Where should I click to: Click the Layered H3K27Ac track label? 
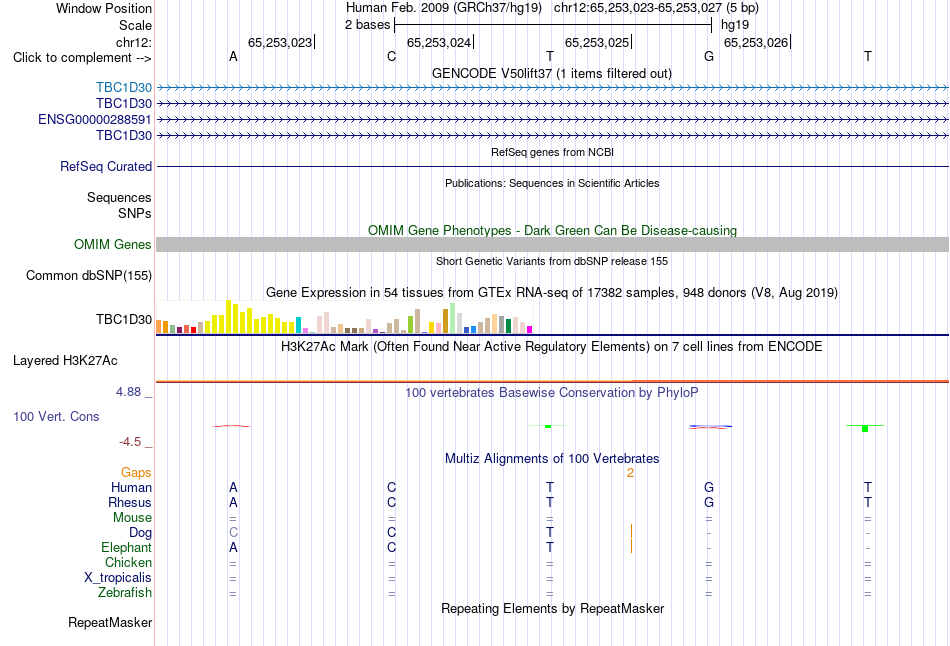click(x=65, y=361)
